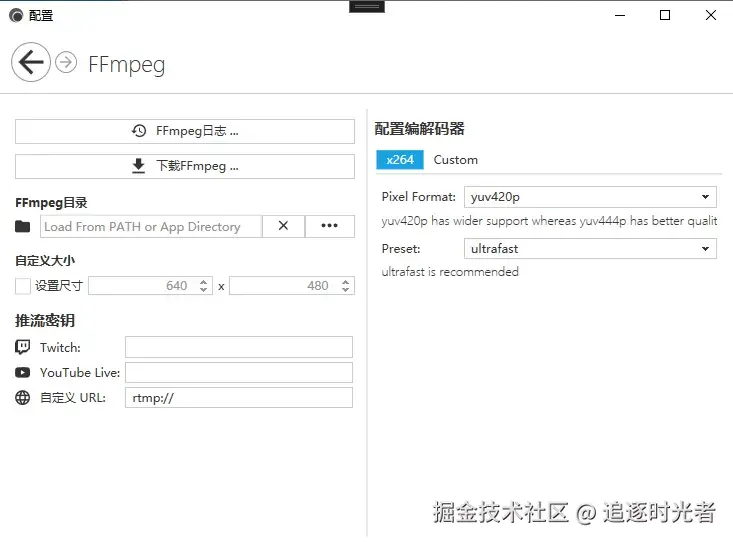This screenshot has width=733, height=542.
Task: Maximize the 配置 window
Action: pyautogui.click(x=665, y=15)
